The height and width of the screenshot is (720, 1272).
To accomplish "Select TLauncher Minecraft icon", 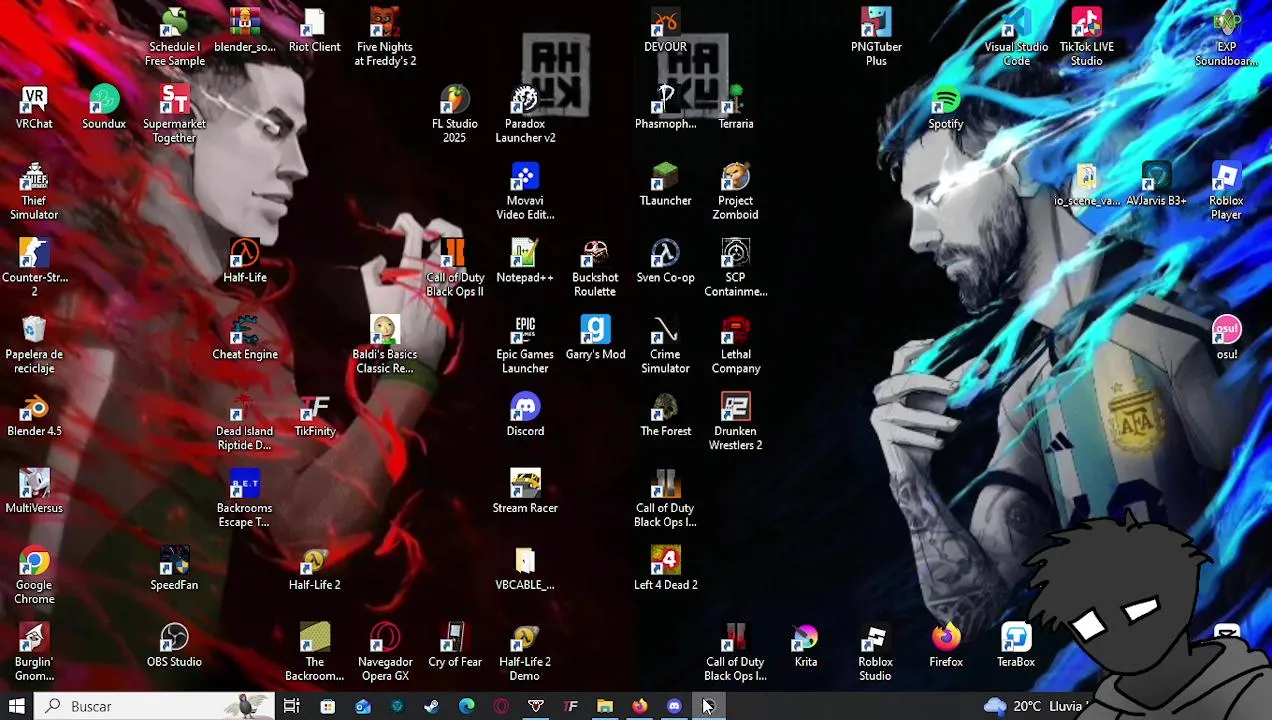I will tap(665, 184).
